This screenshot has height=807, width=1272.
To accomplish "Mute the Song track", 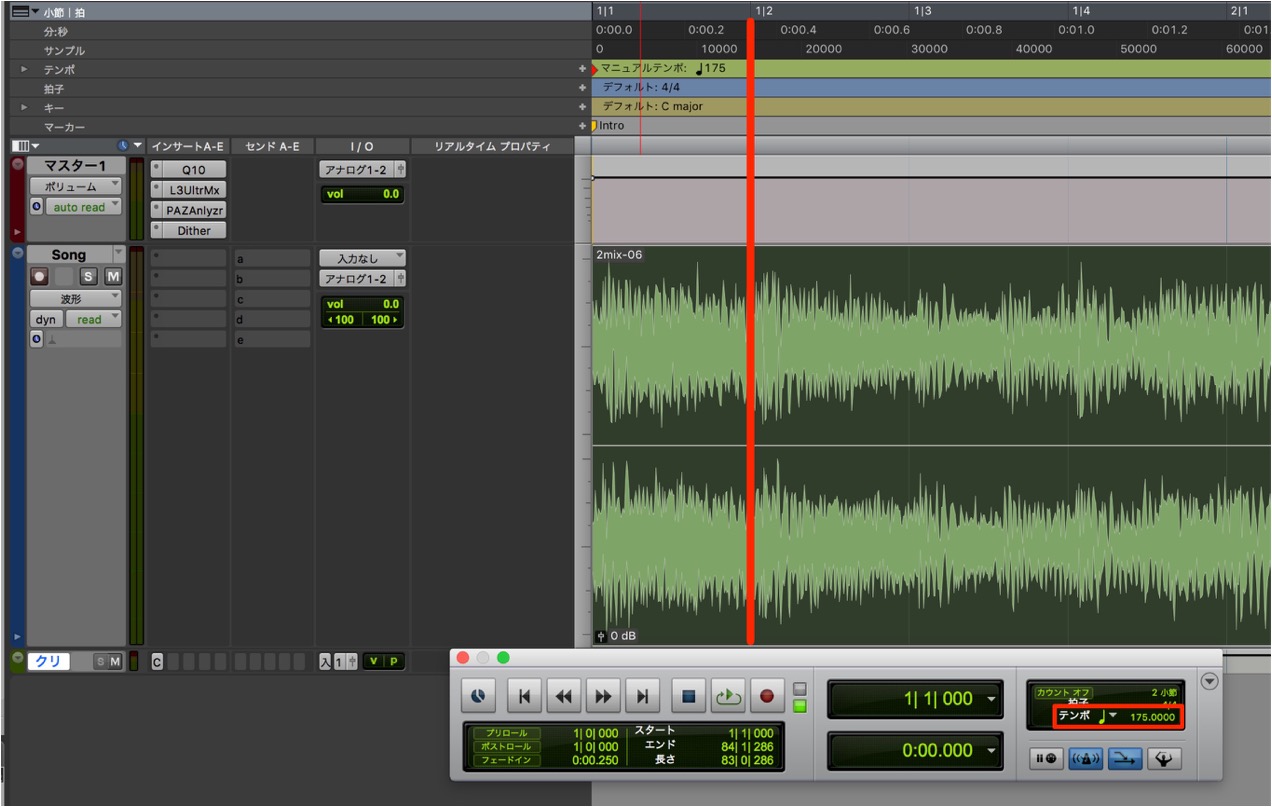I will (113, 276).
